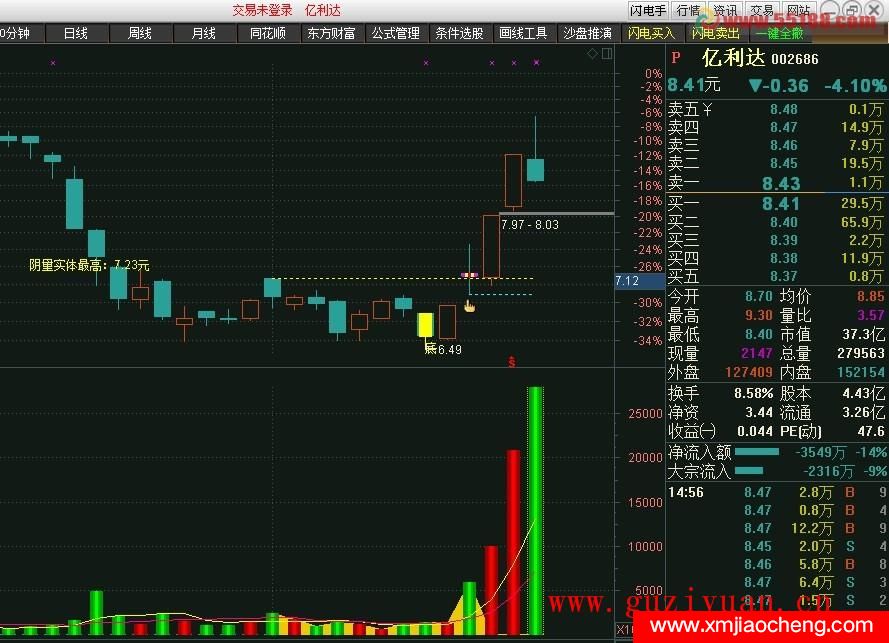Click the 7.12 price marker on axis
889x643 pixels.
click(x=628, y=282)
